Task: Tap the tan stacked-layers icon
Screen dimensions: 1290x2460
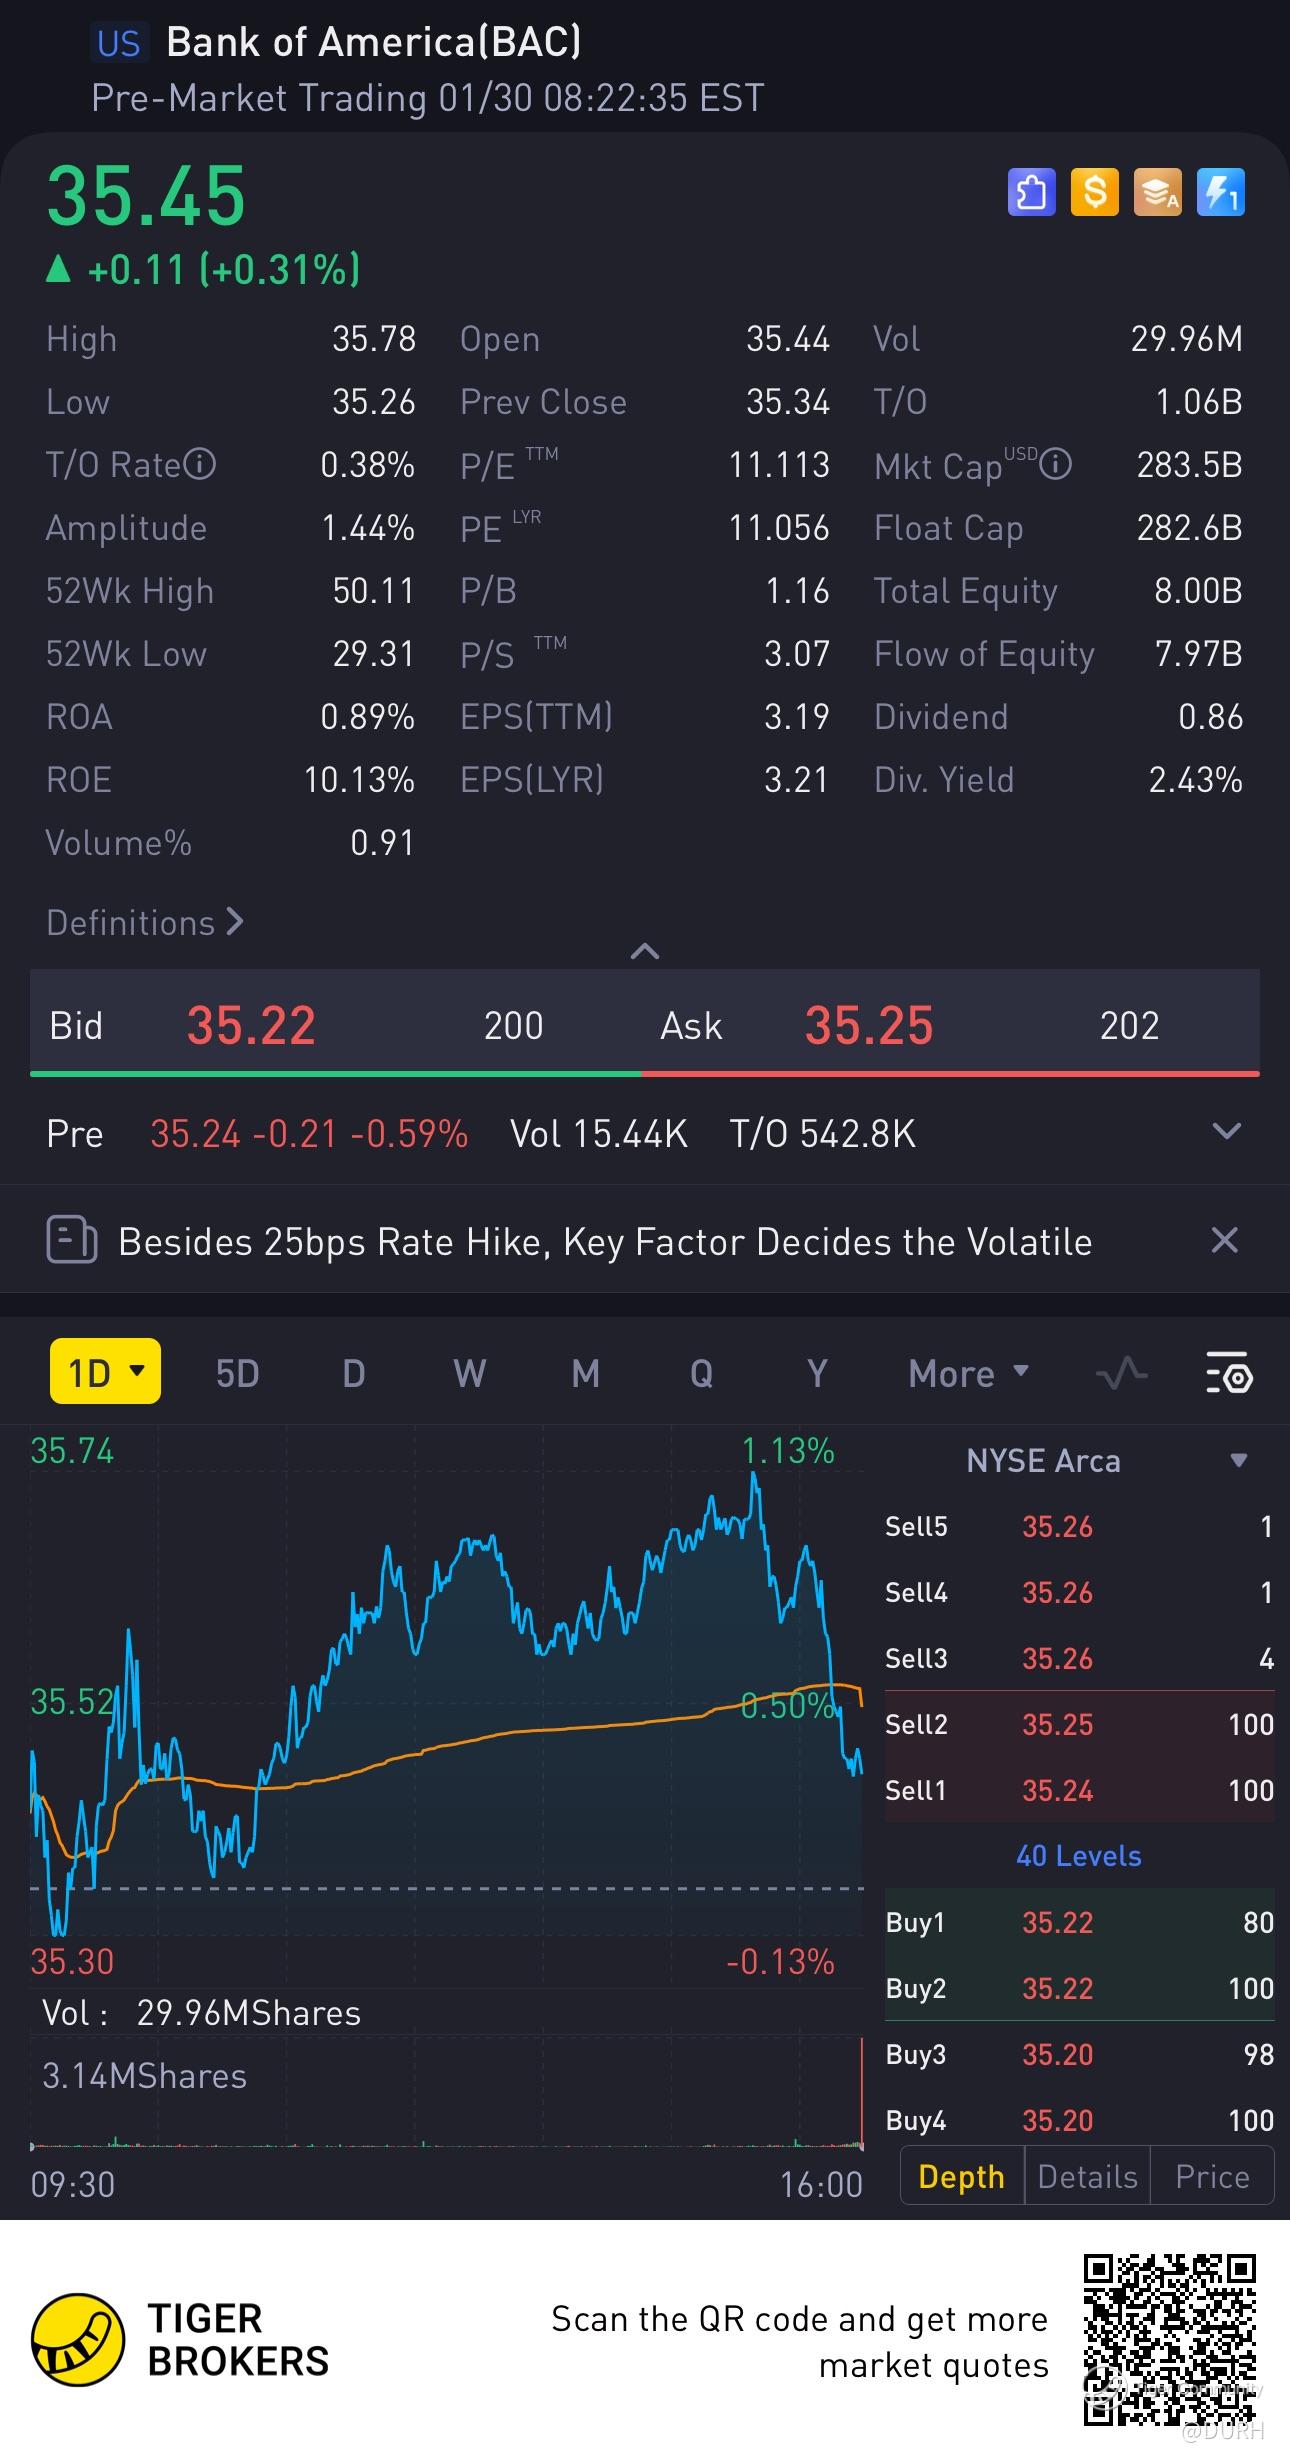Action: click(1157, 191)
